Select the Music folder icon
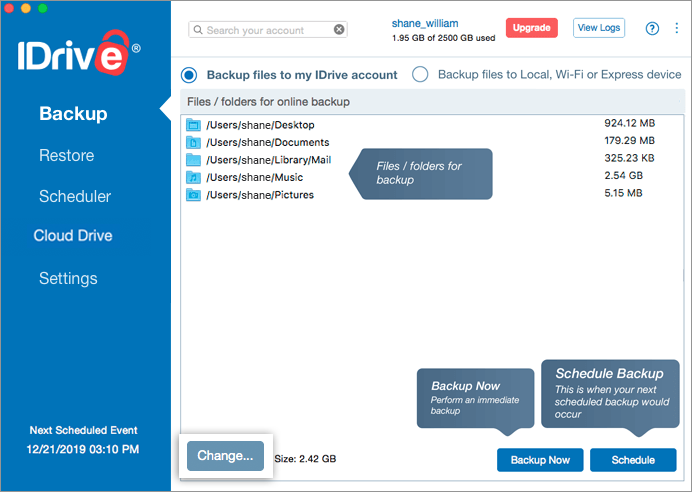The width and height of the screenshot is (692, 492). coord(193,177)
